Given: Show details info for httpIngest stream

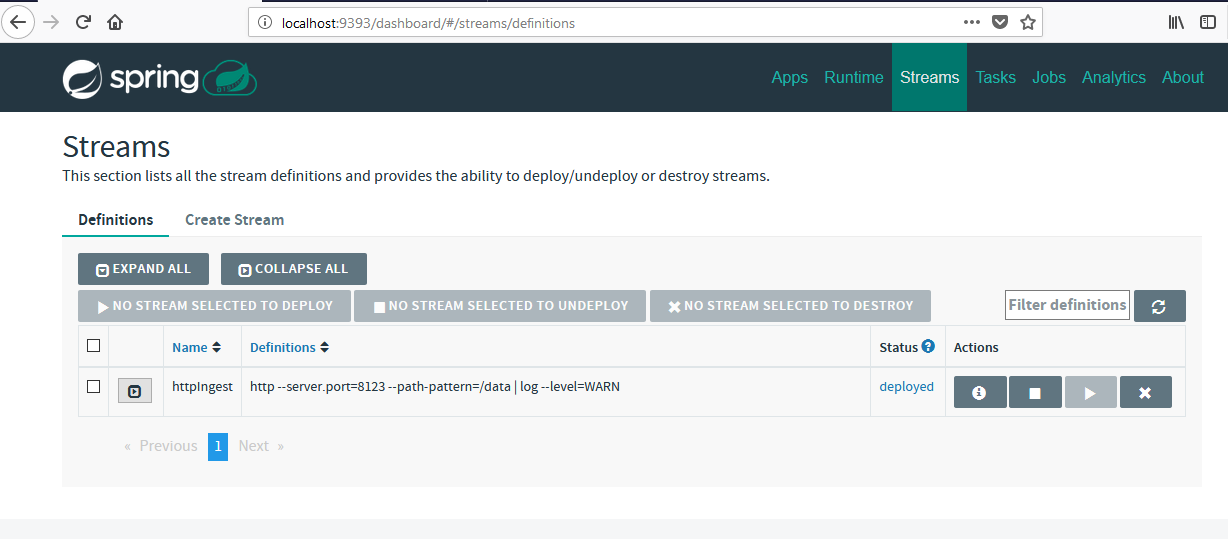Looking at the screenshot, I should click(x=980, y=393).
